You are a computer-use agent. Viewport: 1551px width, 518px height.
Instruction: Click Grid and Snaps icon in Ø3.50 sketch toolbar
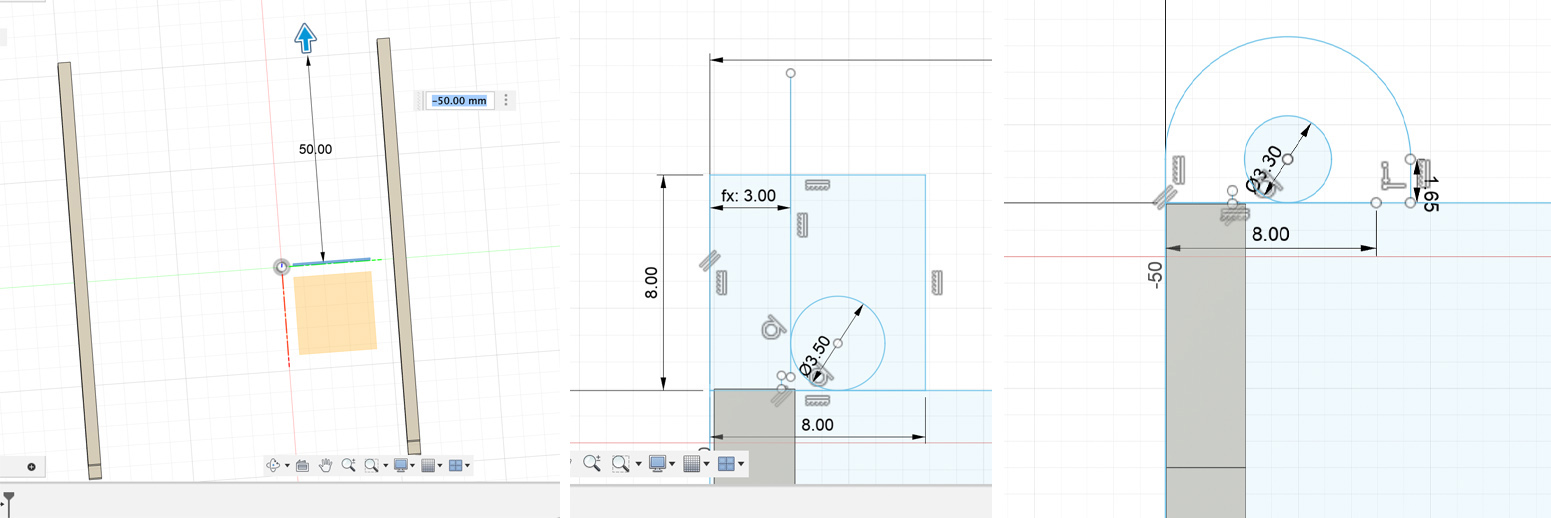[693, 463]
